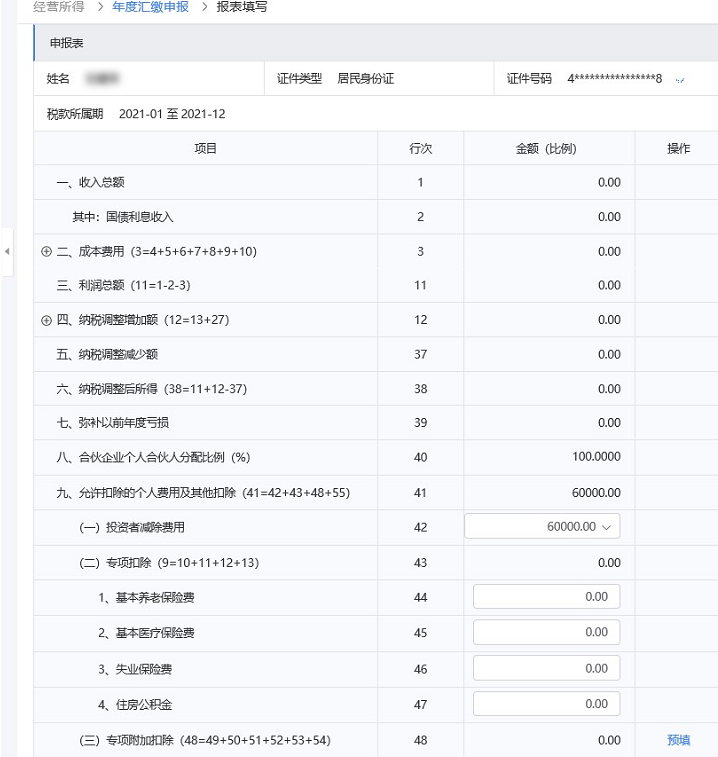Click the 年度汇缴申报 breadcrumb link
Screen dimensions: 718x757
coord(150,7)
